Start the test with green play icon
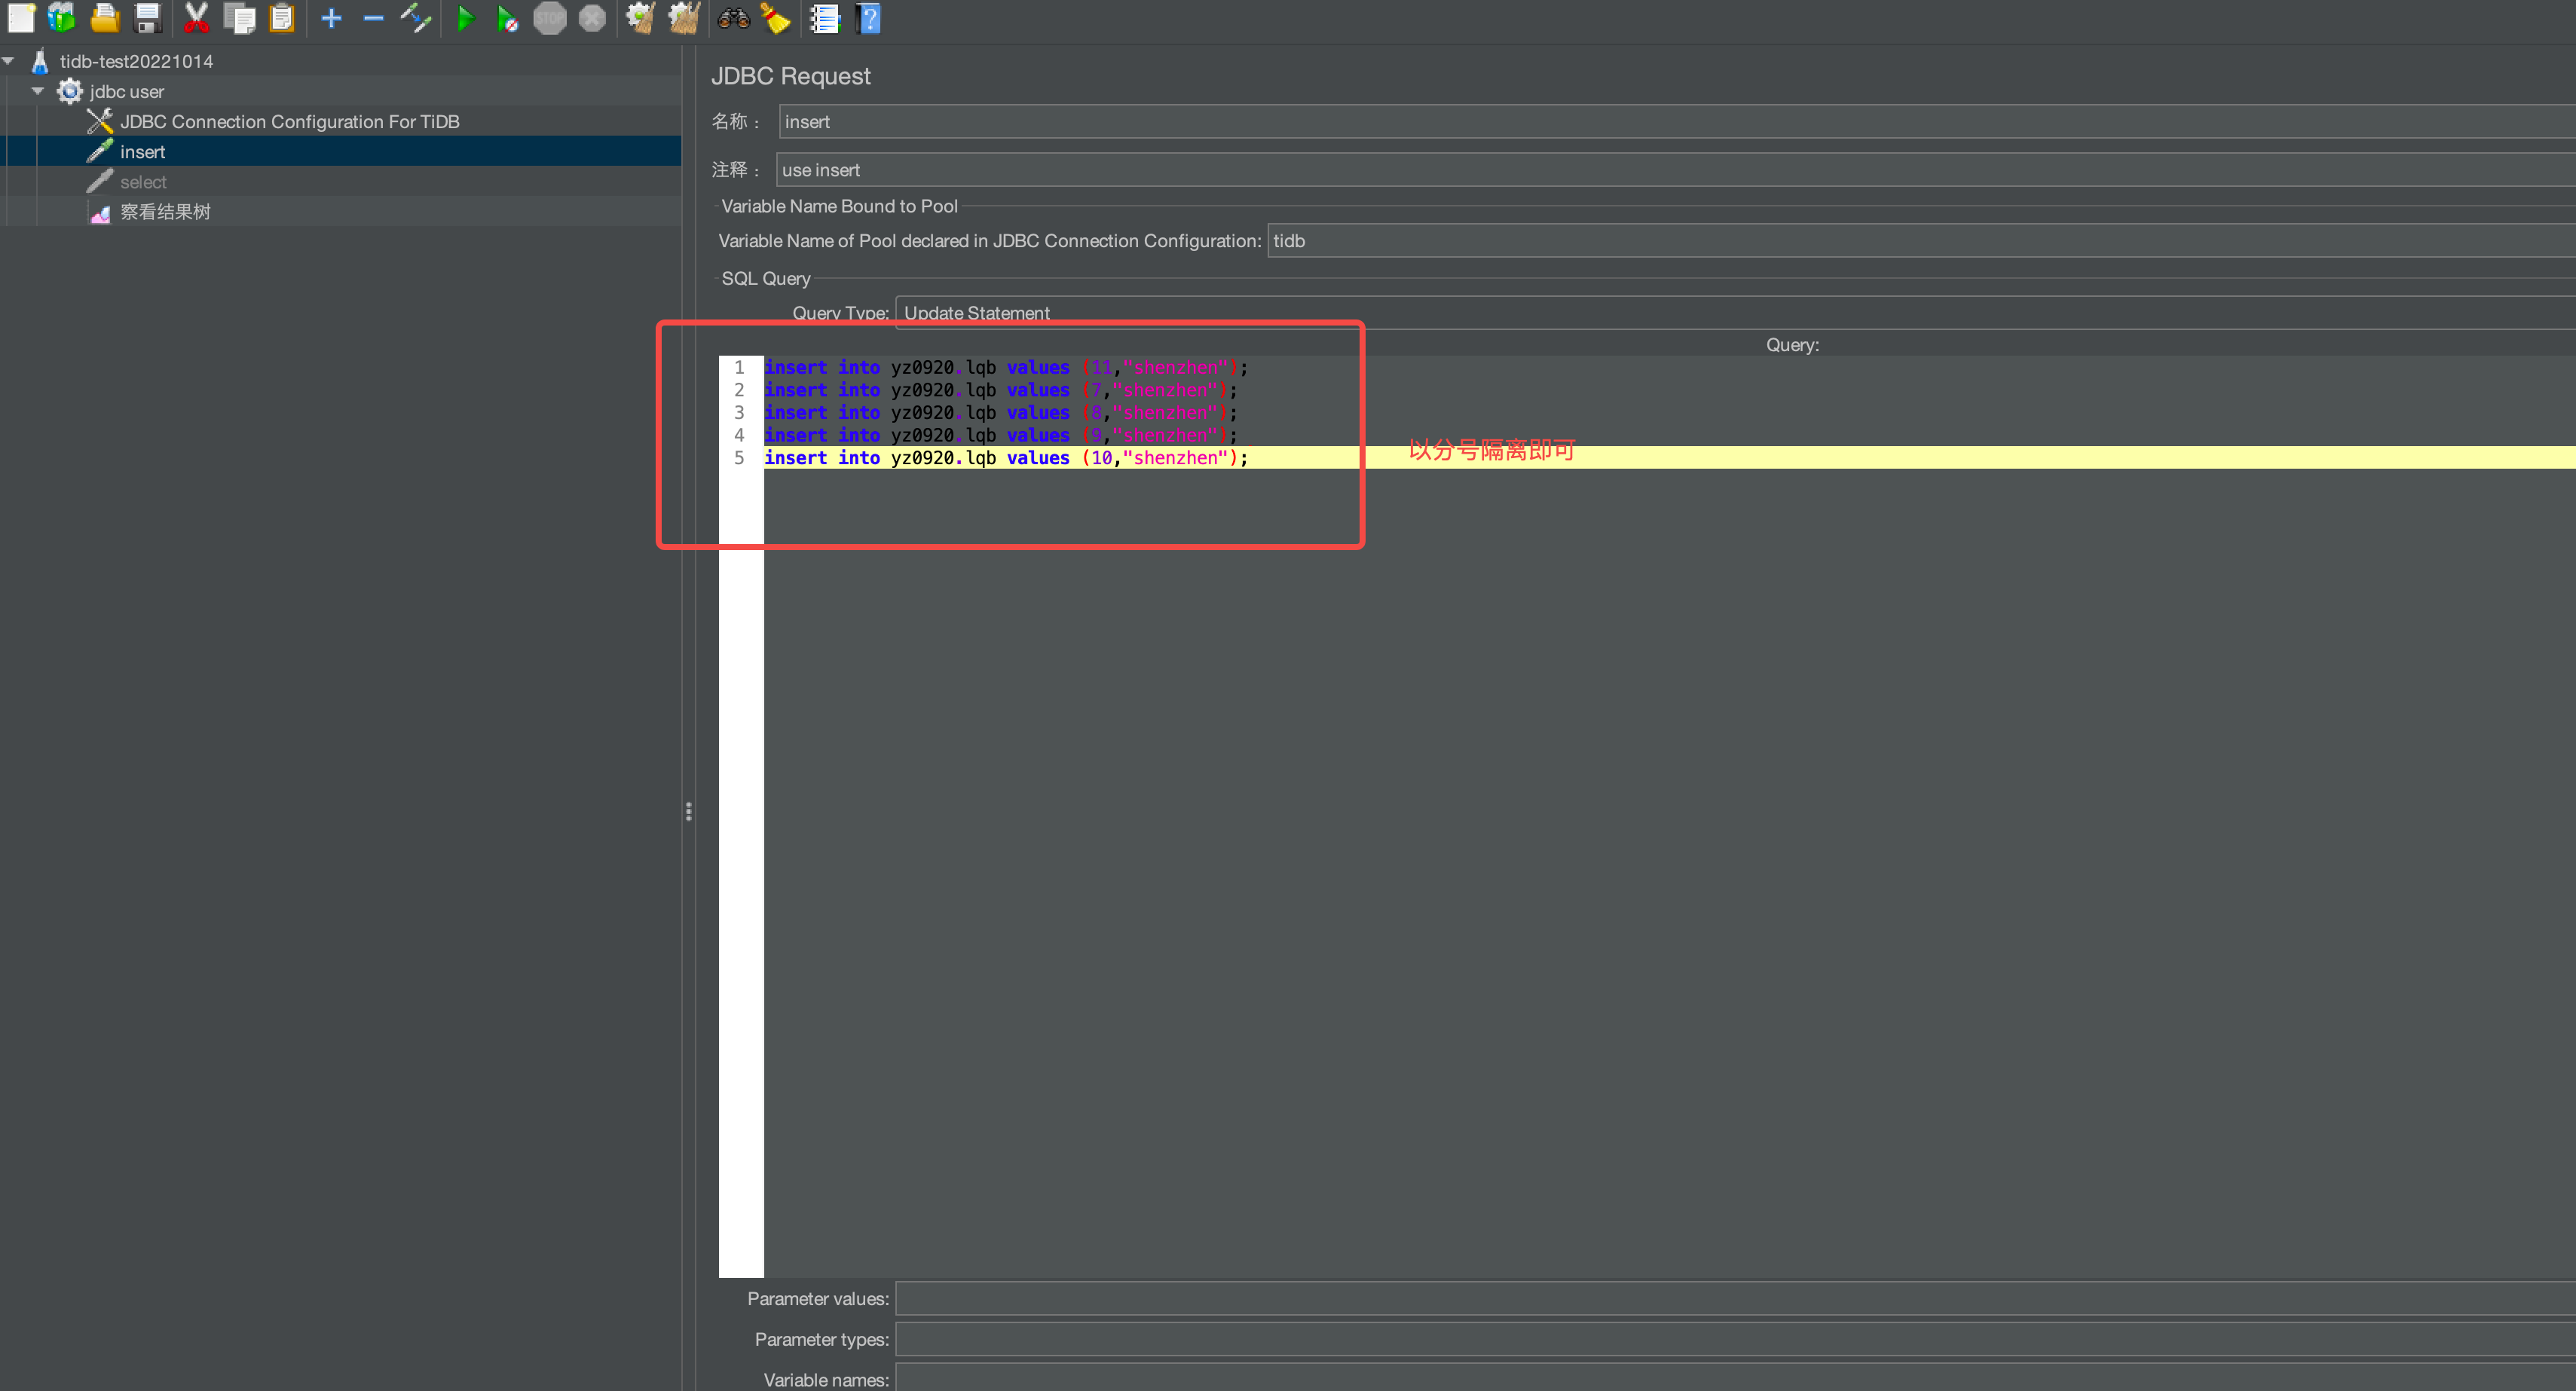The image size is (2576, 1391). (466, 17)
